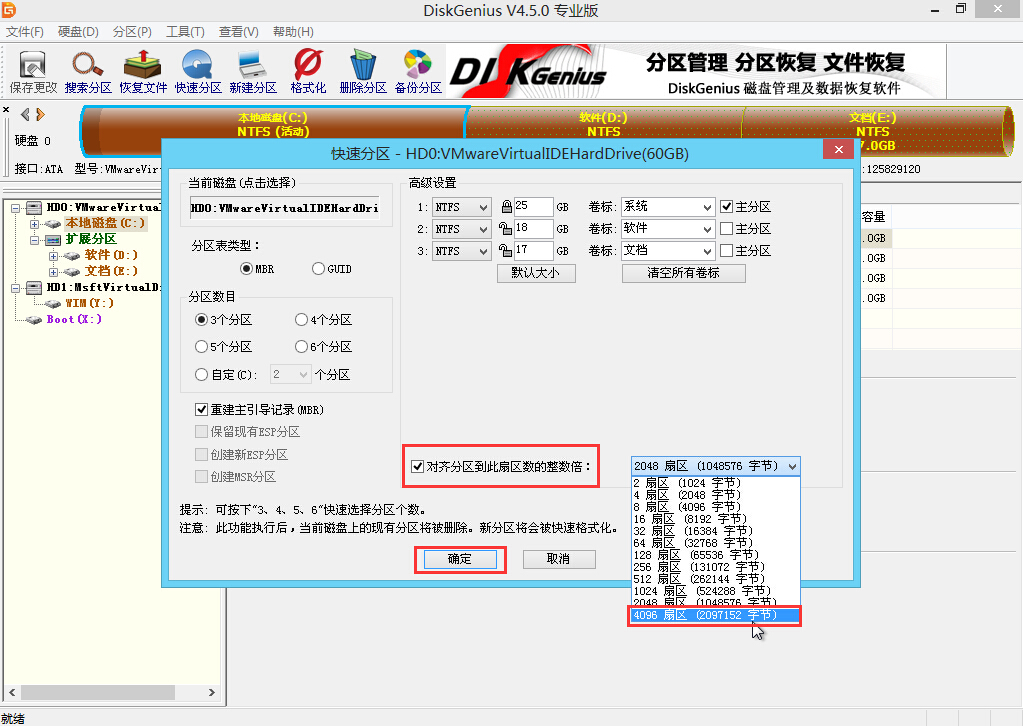Click the 清空所有卷标 button

pos(683,272)
